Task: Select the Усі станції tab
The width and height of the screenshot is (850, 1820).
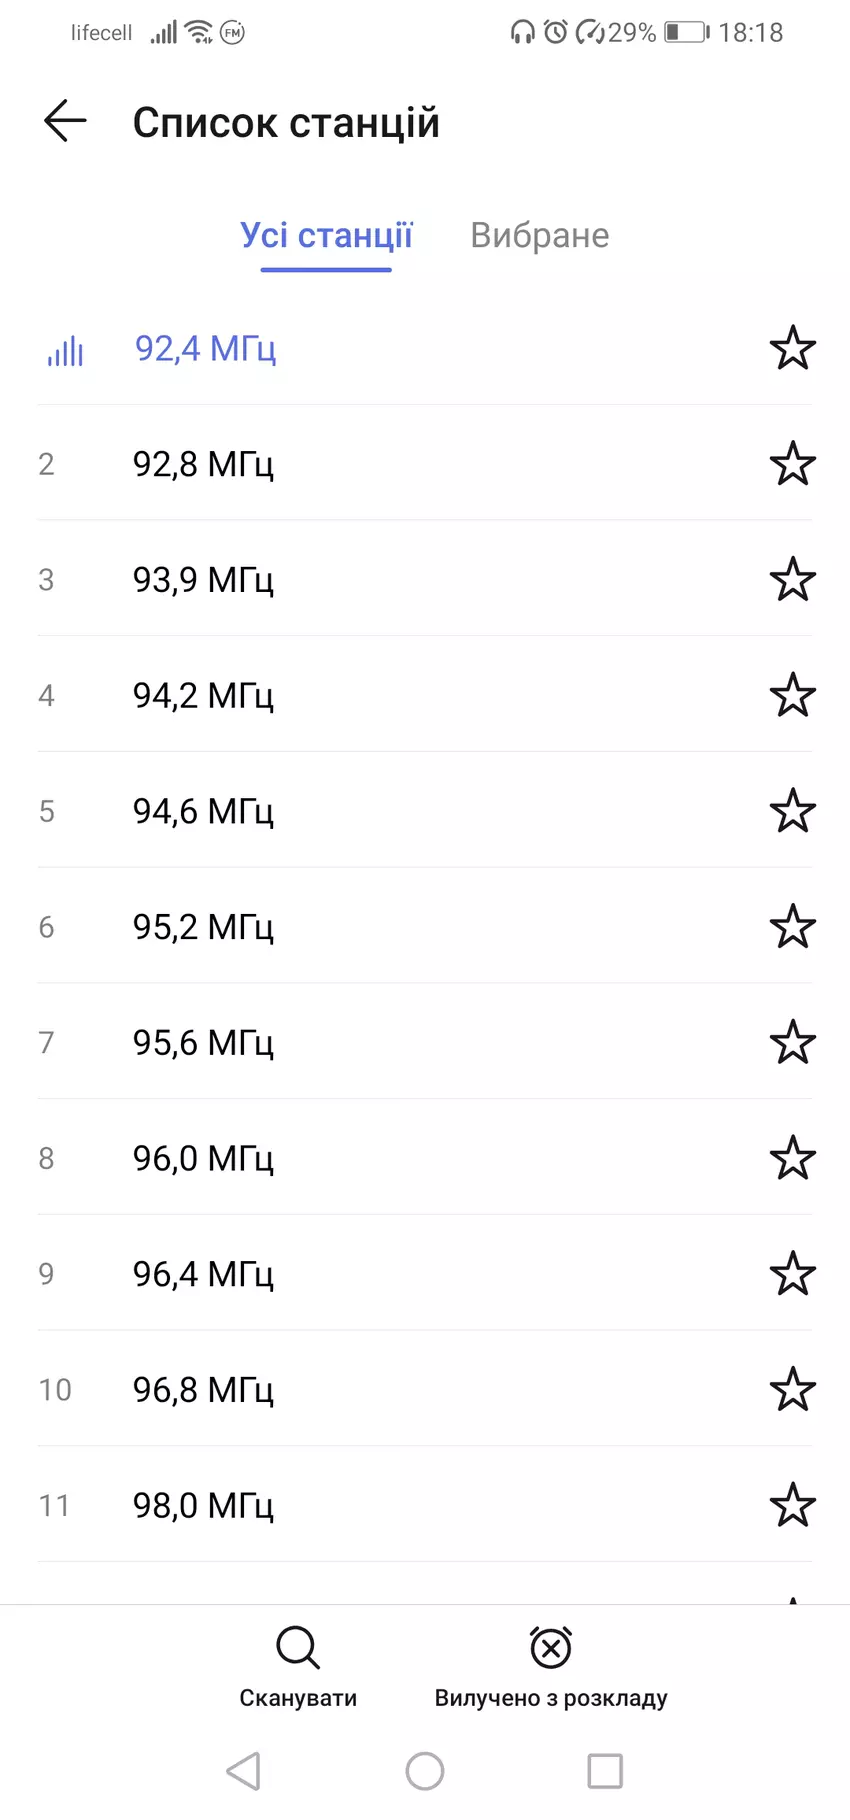Action: pos(326,236)
